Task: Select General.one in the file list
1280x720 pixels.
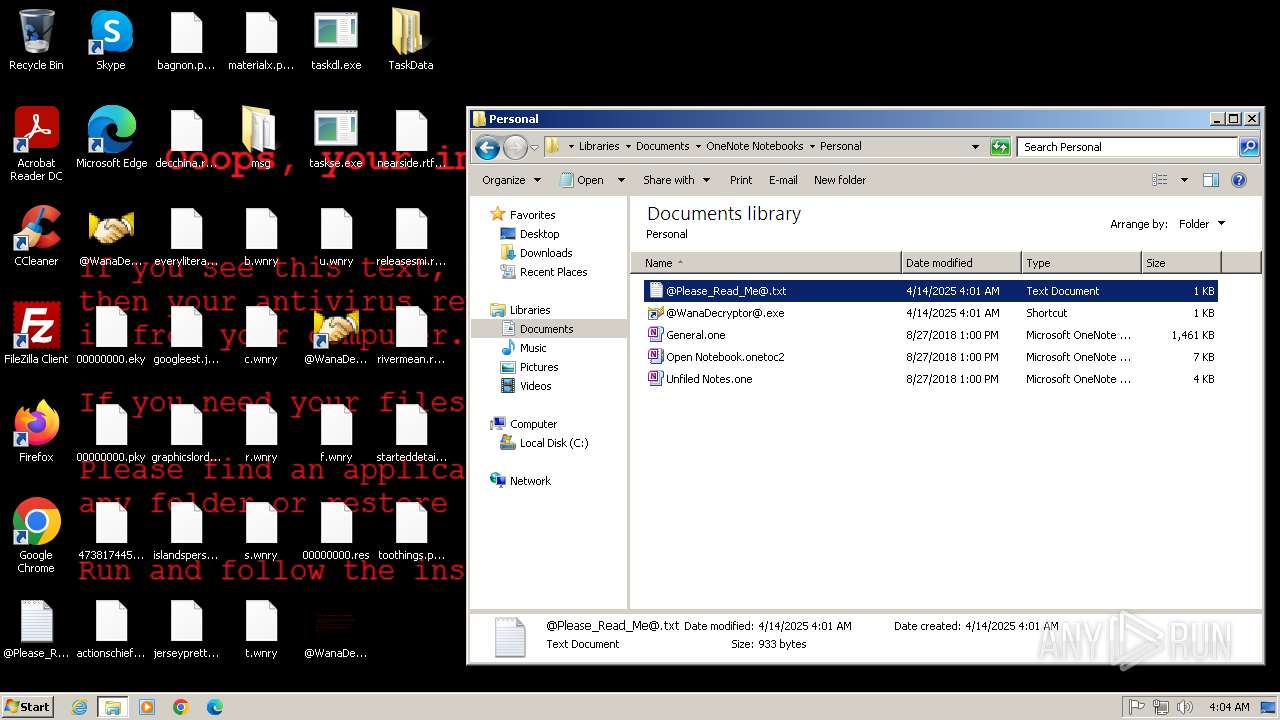Action: point(930,335)
